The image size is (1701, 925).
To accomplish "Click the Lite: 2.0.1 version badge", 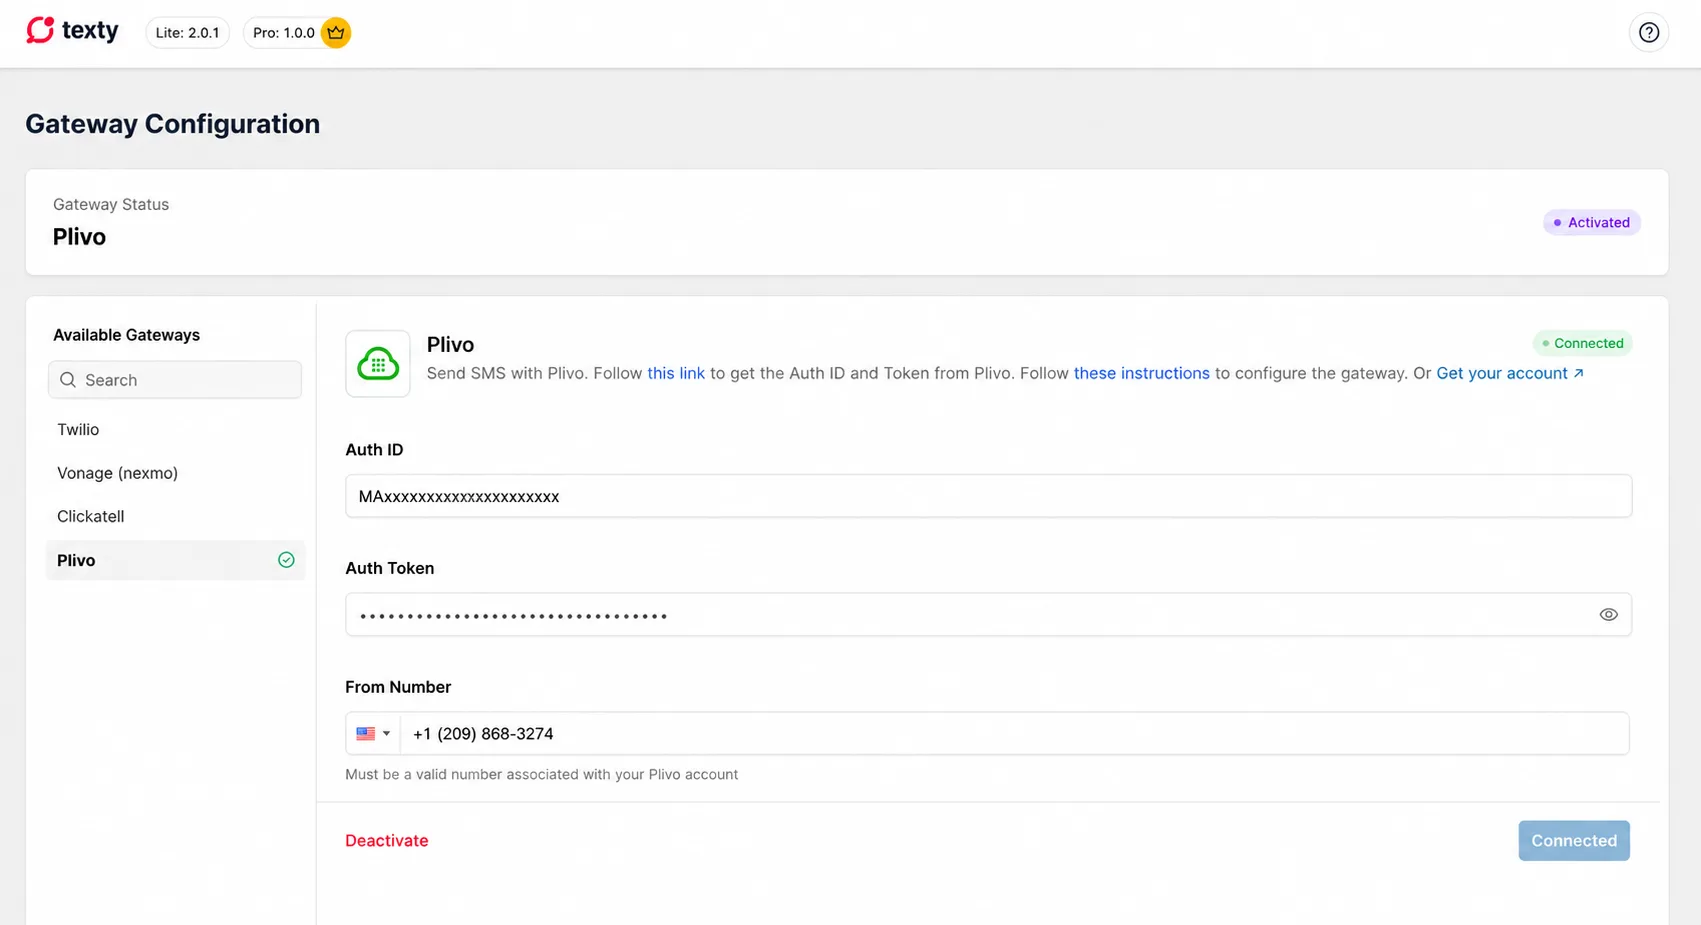I will click(187, 33).
